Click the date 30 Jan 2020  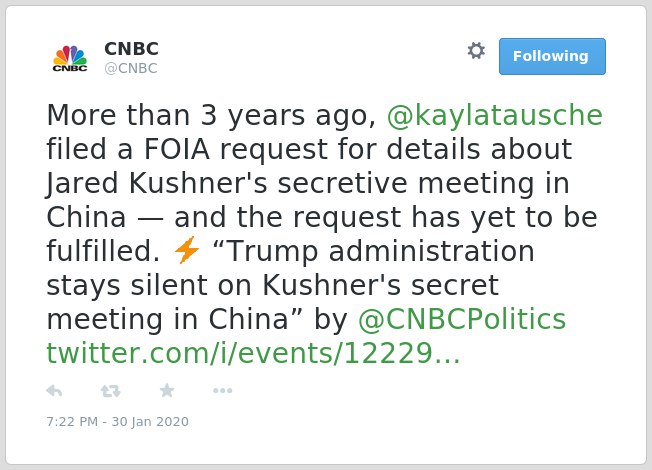(x=150, y=422)
